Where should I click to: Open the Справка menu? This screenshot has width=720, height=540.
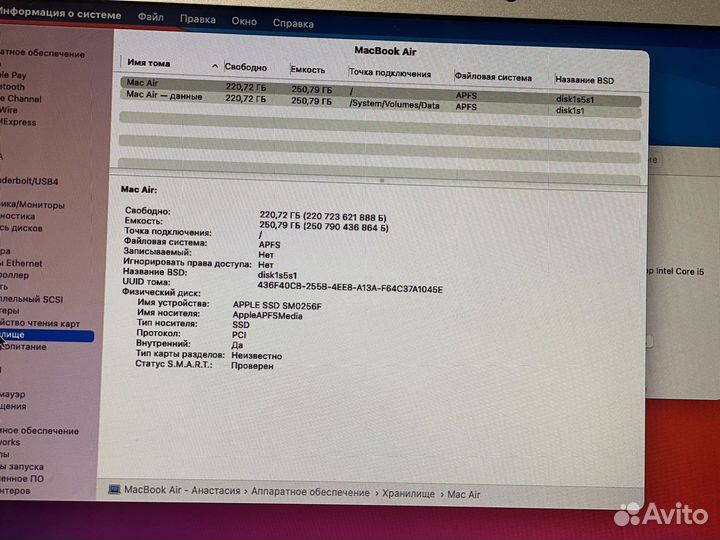pyautogui.click(x=293, y=23)
